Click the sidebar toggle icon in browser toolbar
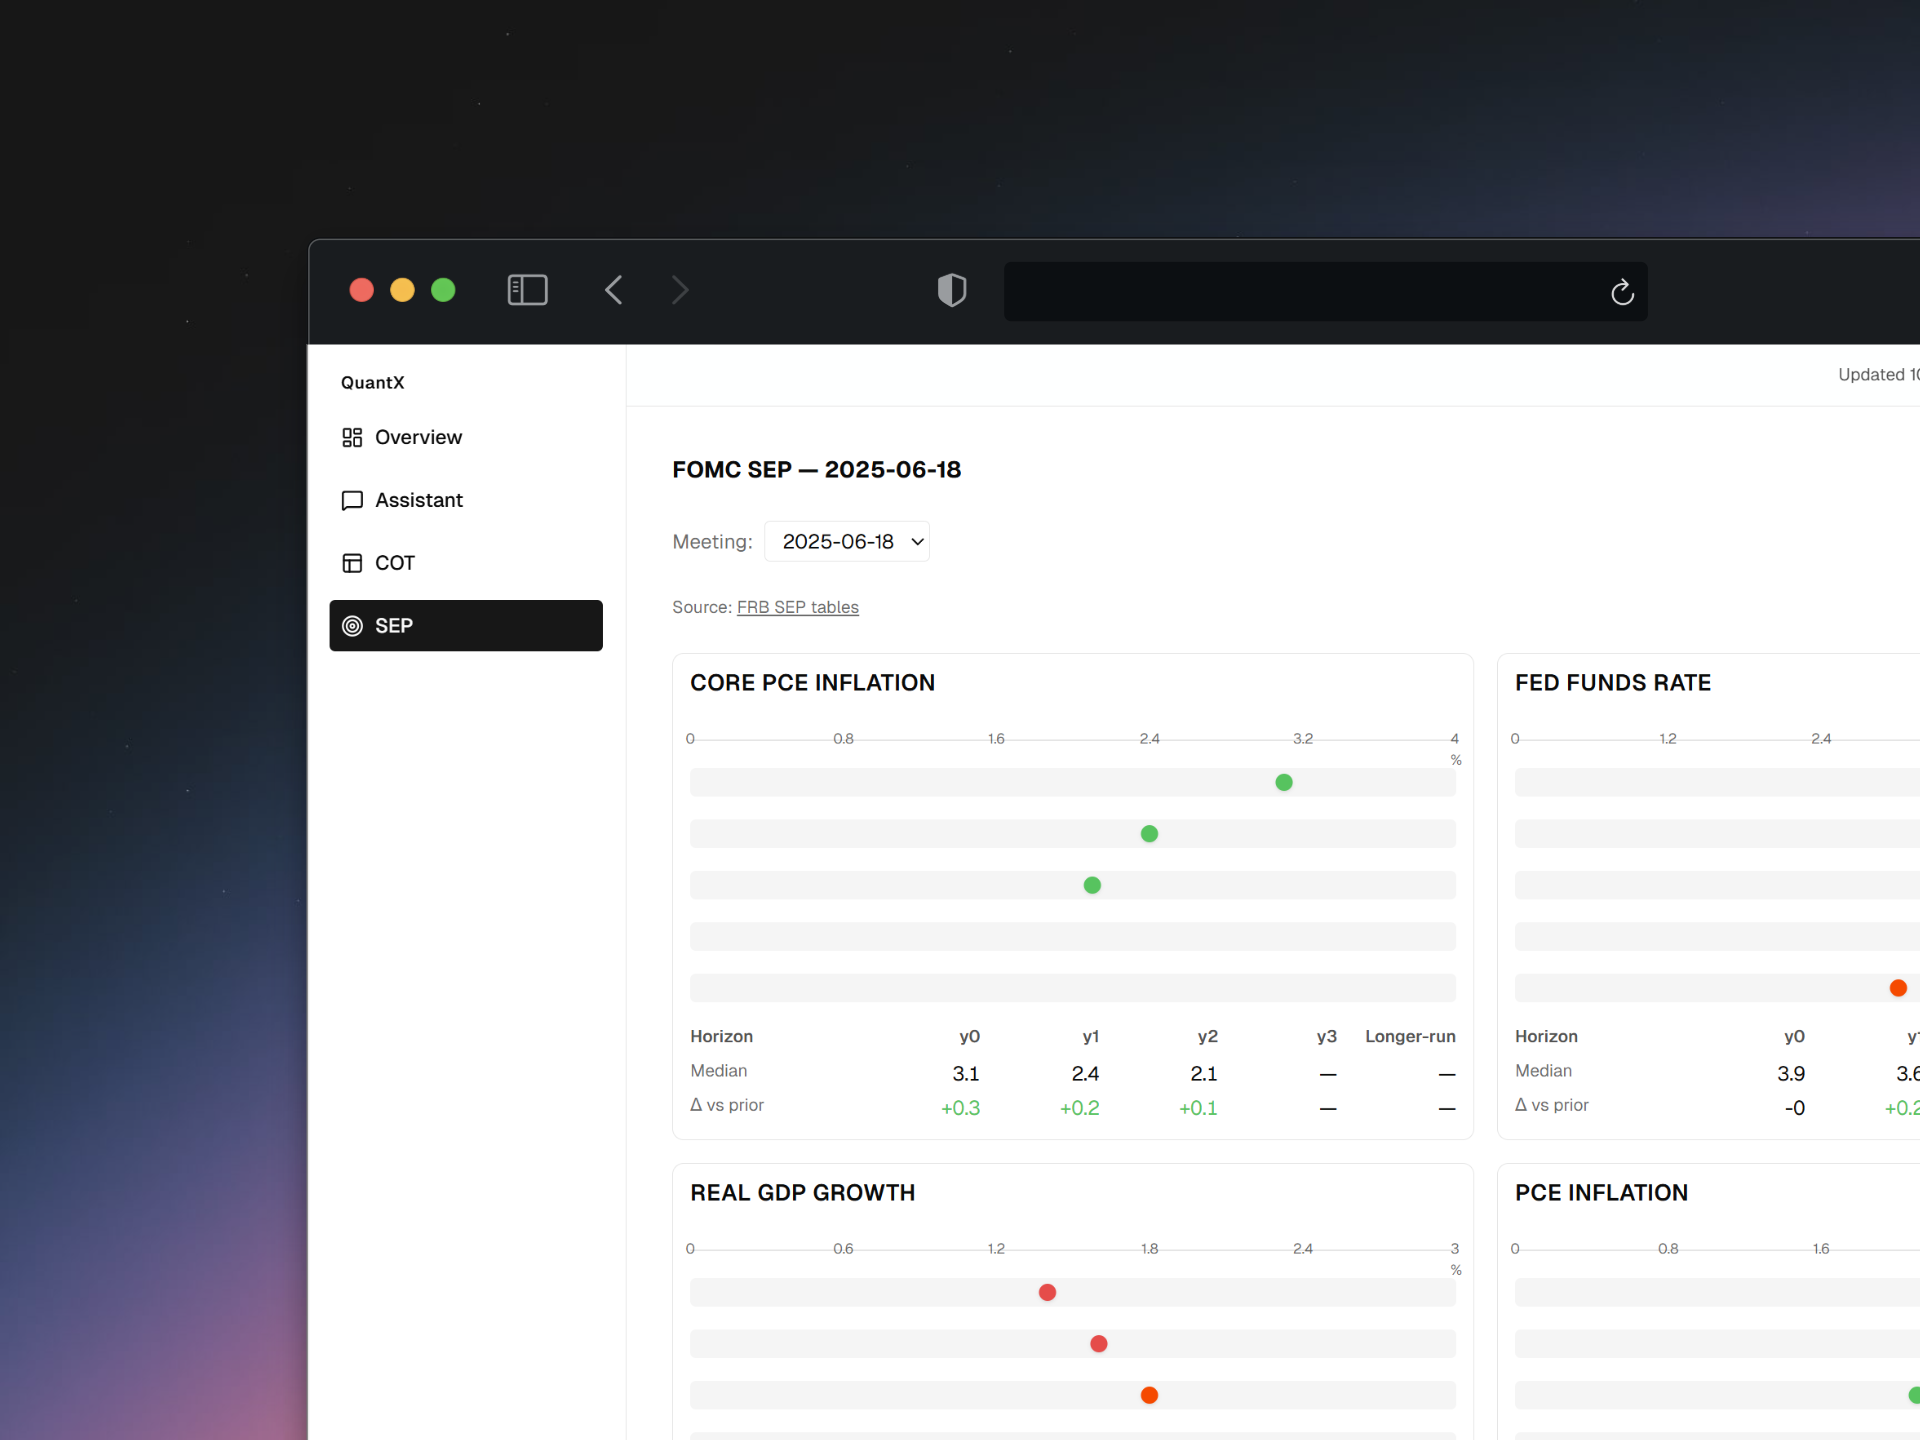 [527, 290]
